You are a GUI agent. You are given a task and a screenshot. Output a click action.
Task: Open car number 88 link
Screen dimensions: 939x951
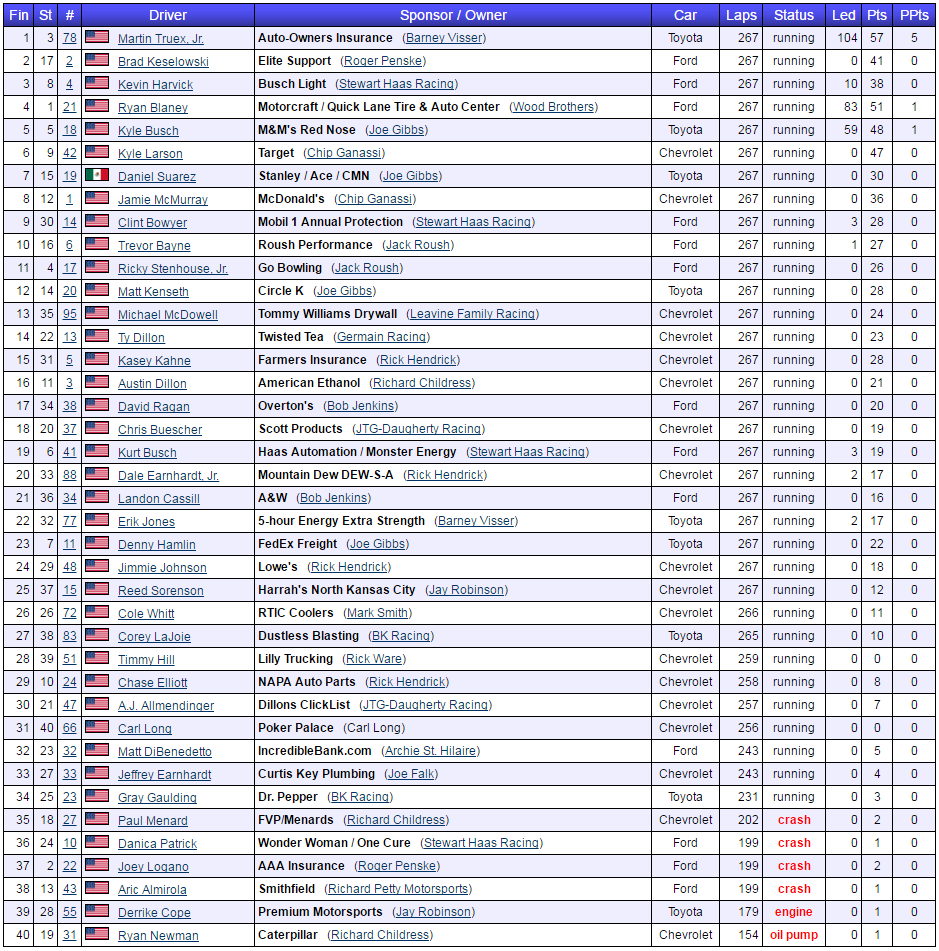70,475
